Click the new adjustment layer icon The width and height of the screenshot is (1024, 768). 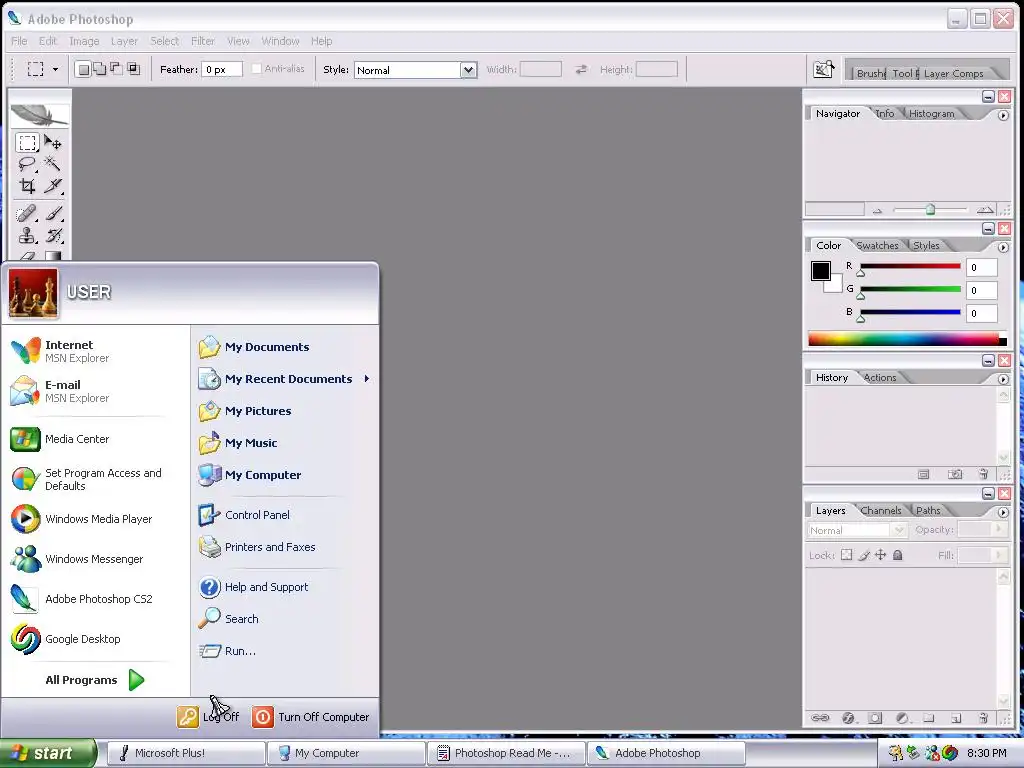pyautogui.click(x=903, y=718)
